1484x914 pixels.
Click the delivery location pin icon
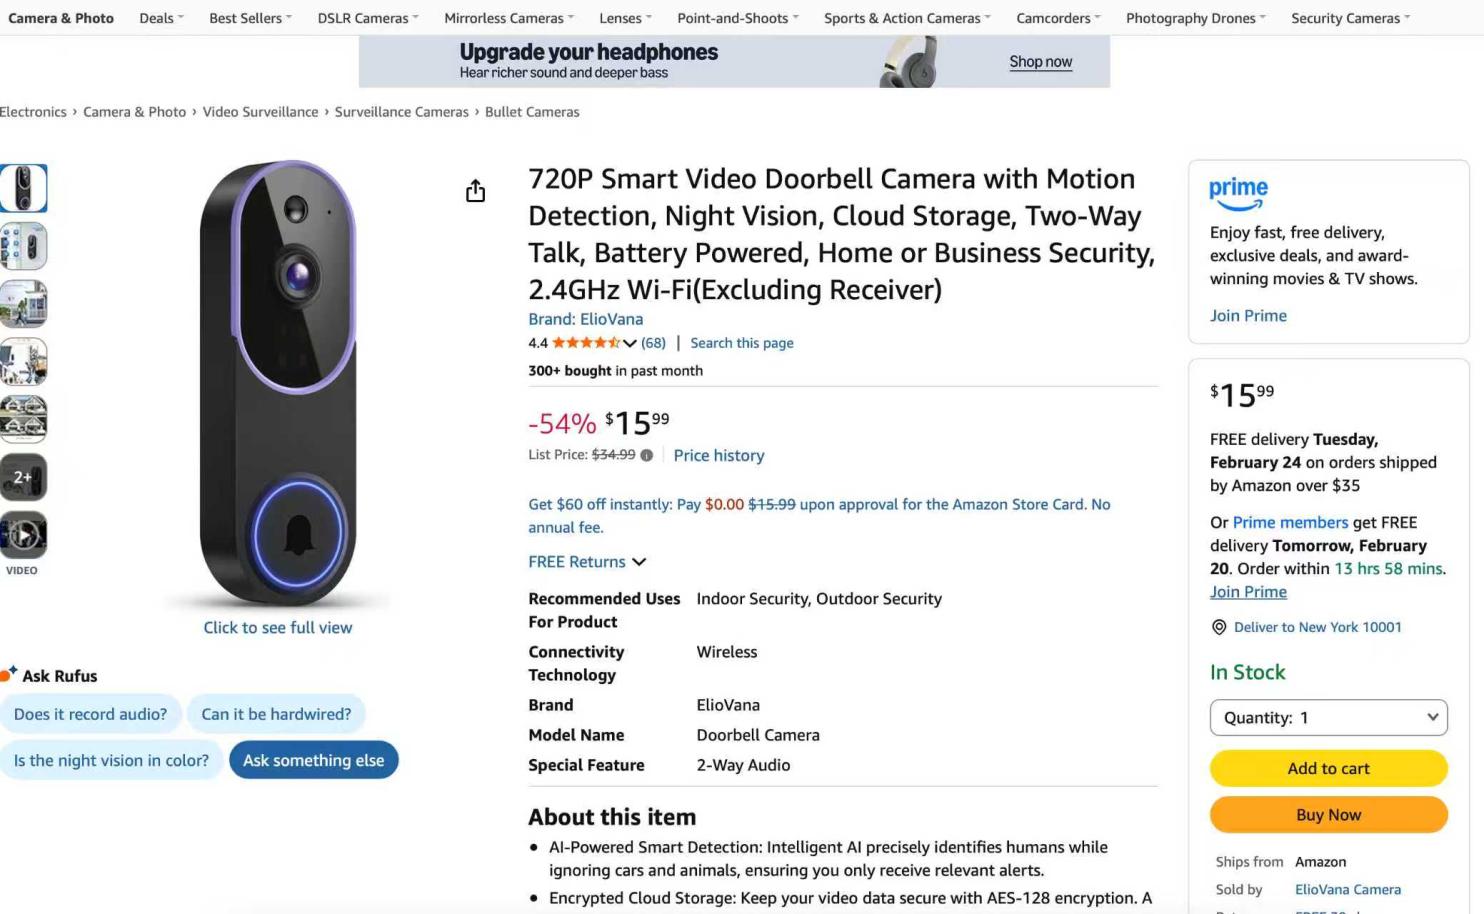1219,627
